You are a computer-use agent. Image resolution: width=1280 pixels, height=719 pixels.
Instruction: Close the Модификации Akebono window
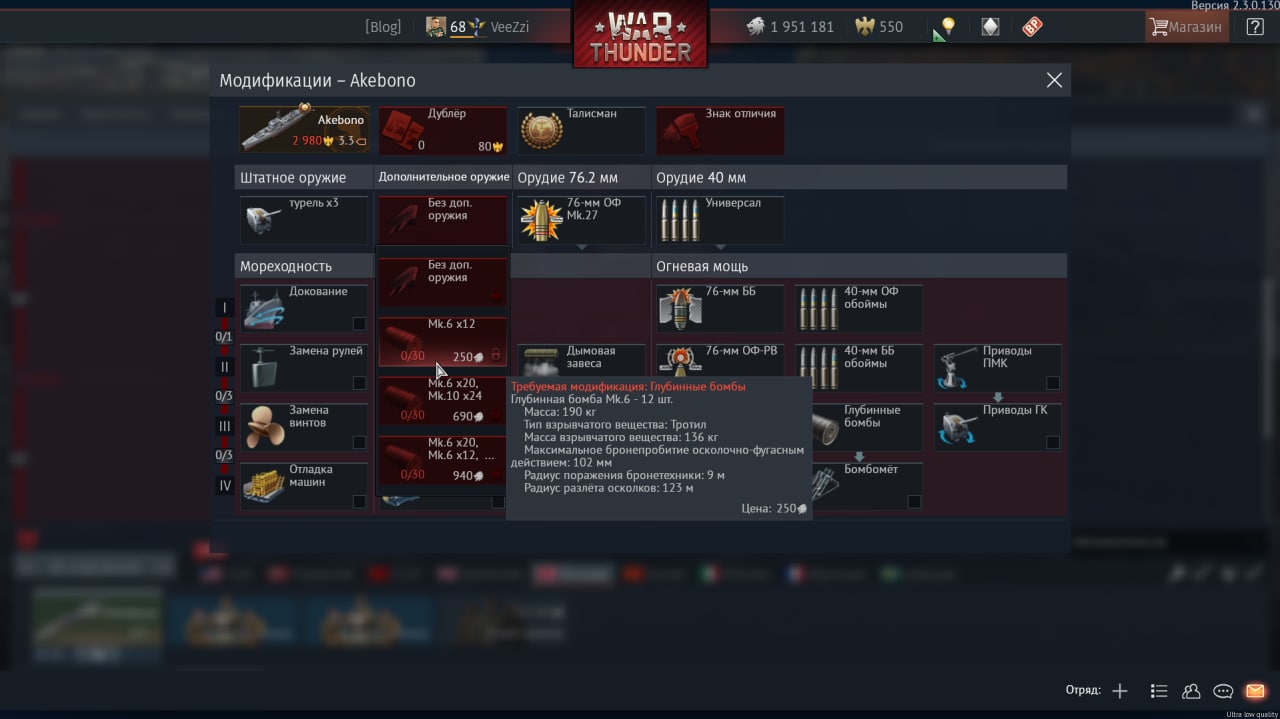click(x=1054, y=80)
